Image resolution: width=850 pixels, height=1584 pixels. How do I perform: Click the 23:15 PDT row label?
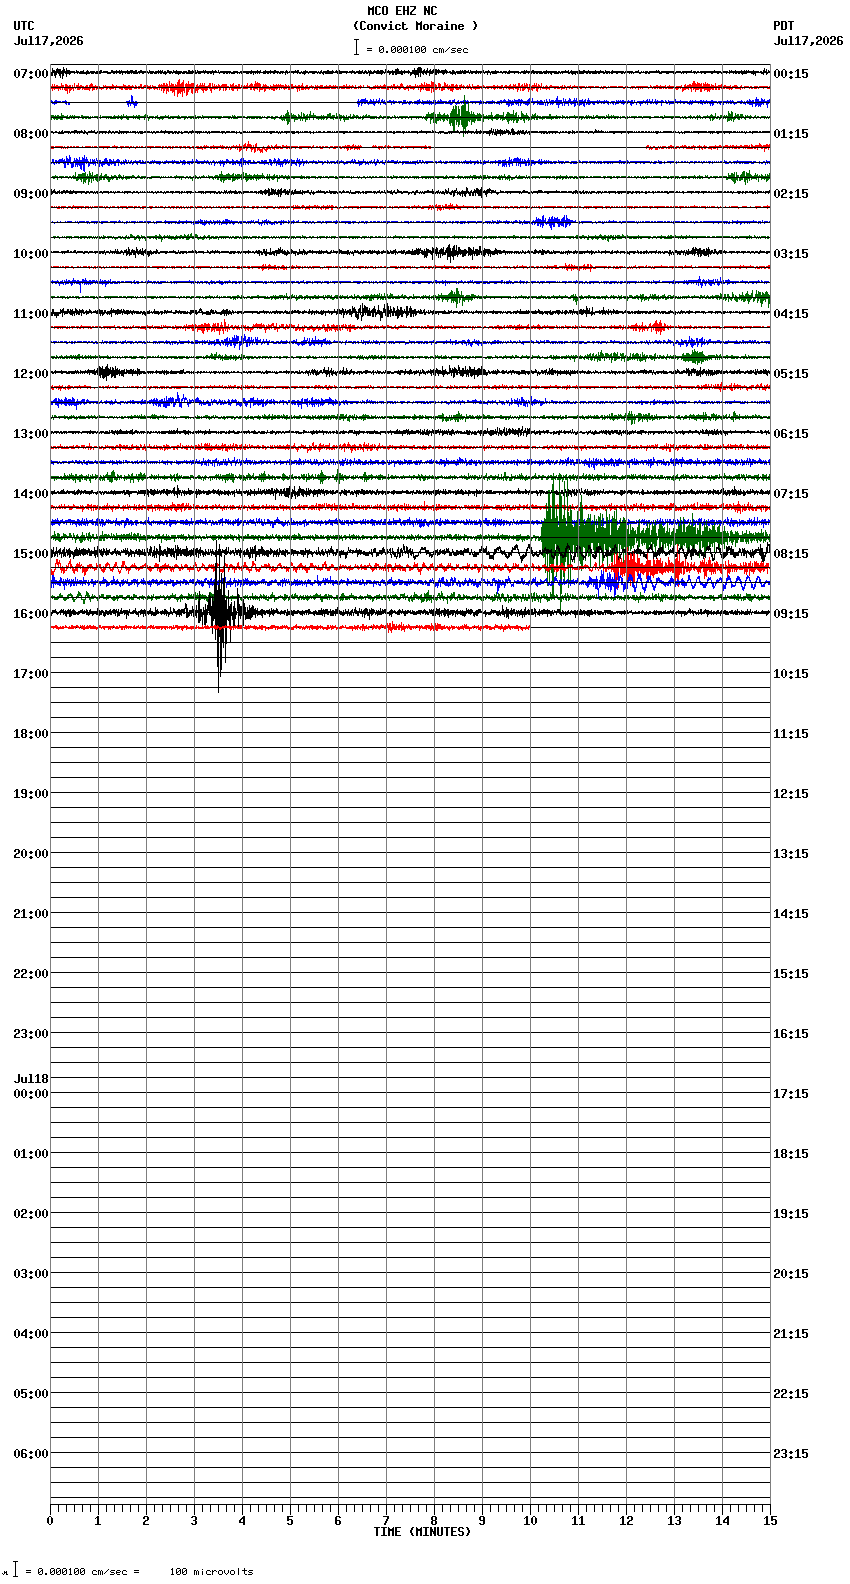point(791,1454)
